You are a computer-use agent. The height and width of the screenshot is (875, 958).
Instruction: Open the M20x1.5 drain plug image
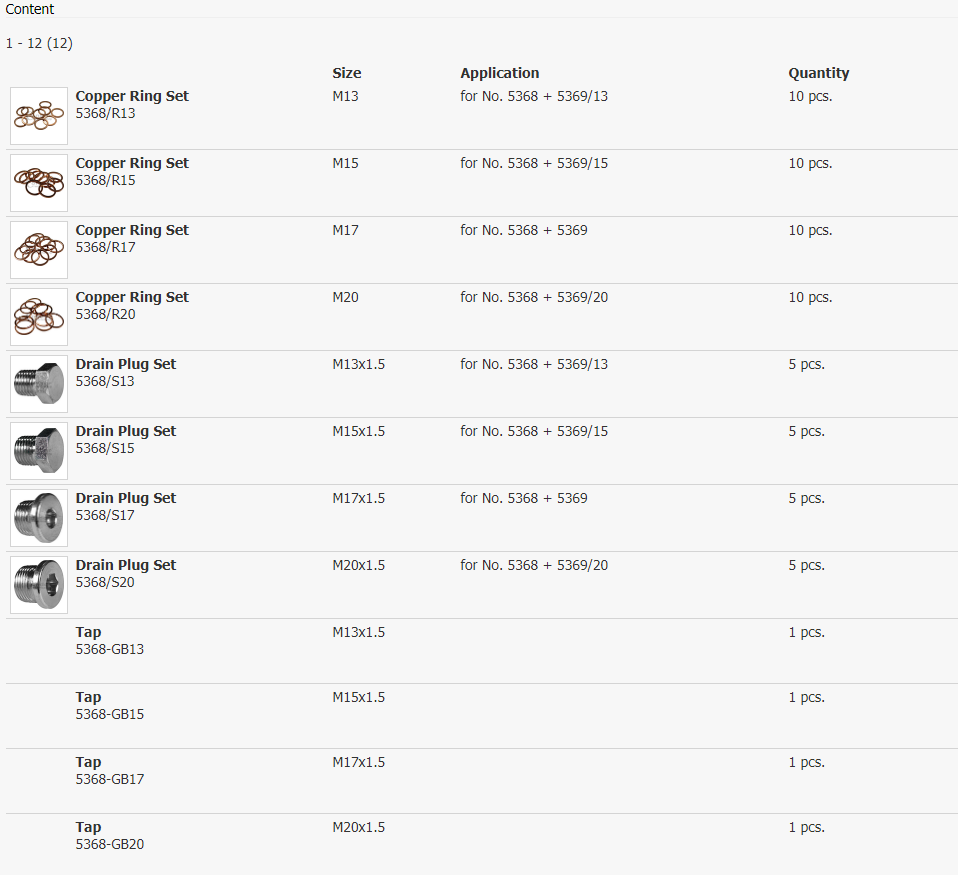38,585
